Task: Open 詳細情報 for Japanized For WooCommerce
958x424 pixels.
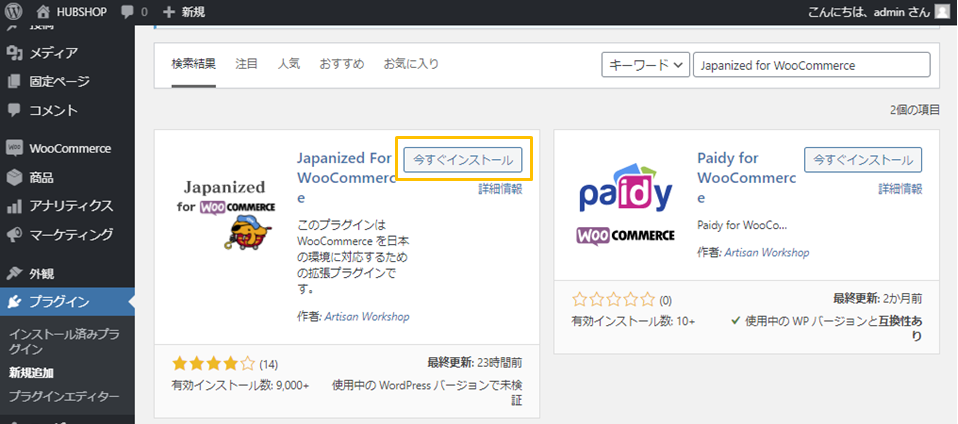Action: click(x=500, y=189)
